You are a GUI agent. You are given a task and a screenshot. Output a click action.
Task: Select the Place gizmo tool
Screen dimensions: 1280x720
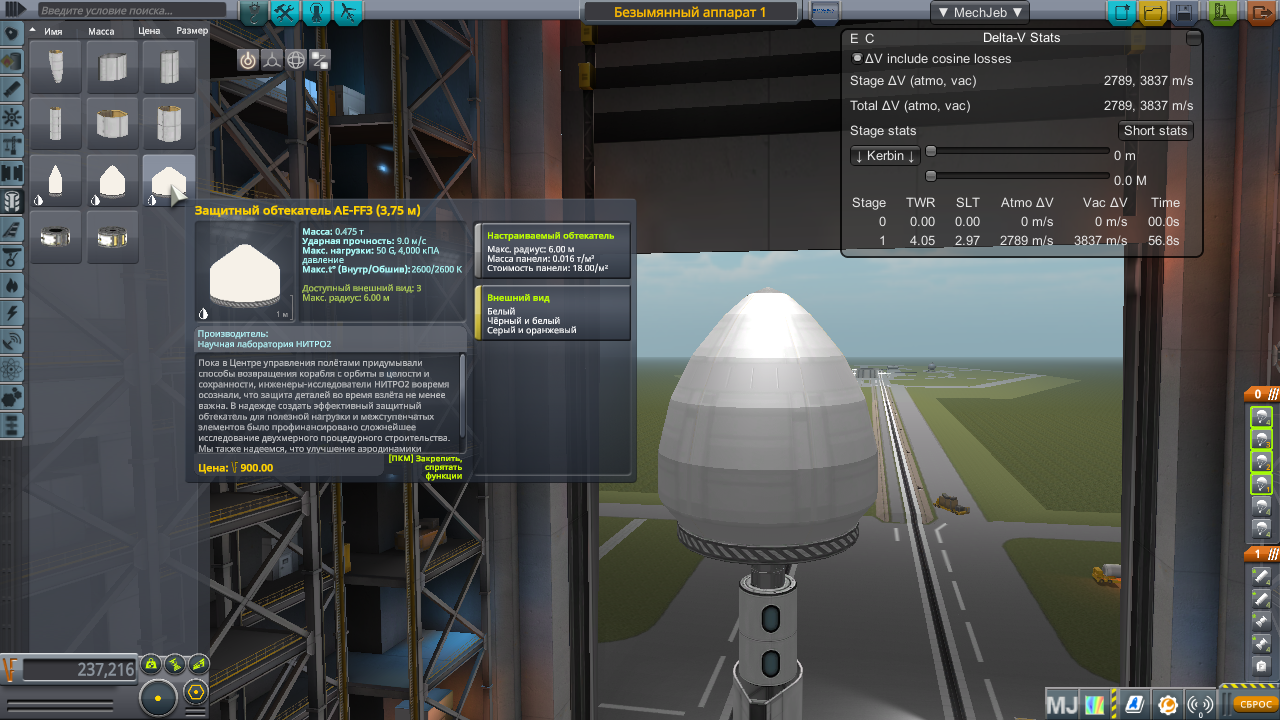click(248, 60)
